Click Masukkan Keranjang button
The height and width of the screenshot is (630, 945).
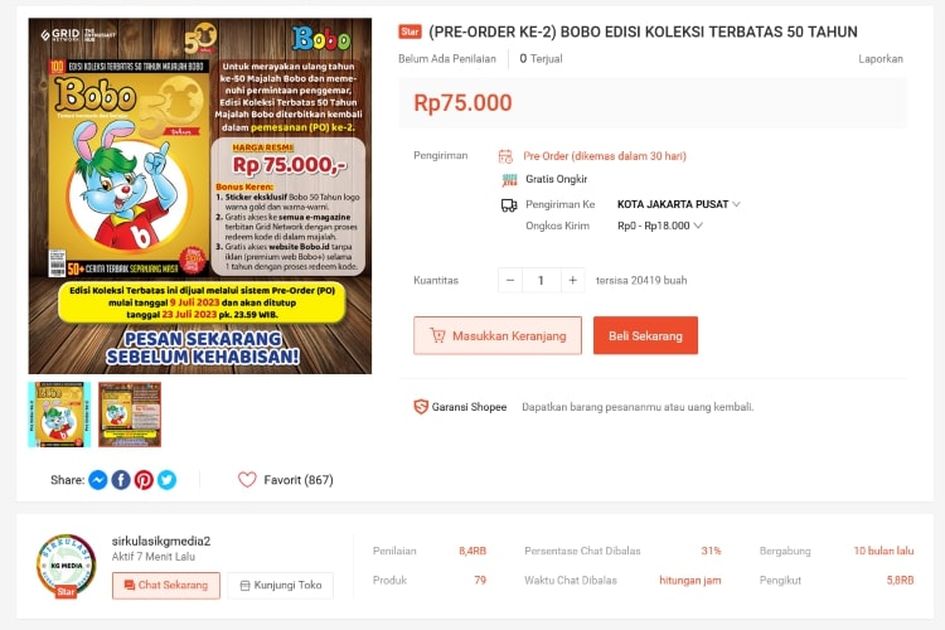[498, 336]
